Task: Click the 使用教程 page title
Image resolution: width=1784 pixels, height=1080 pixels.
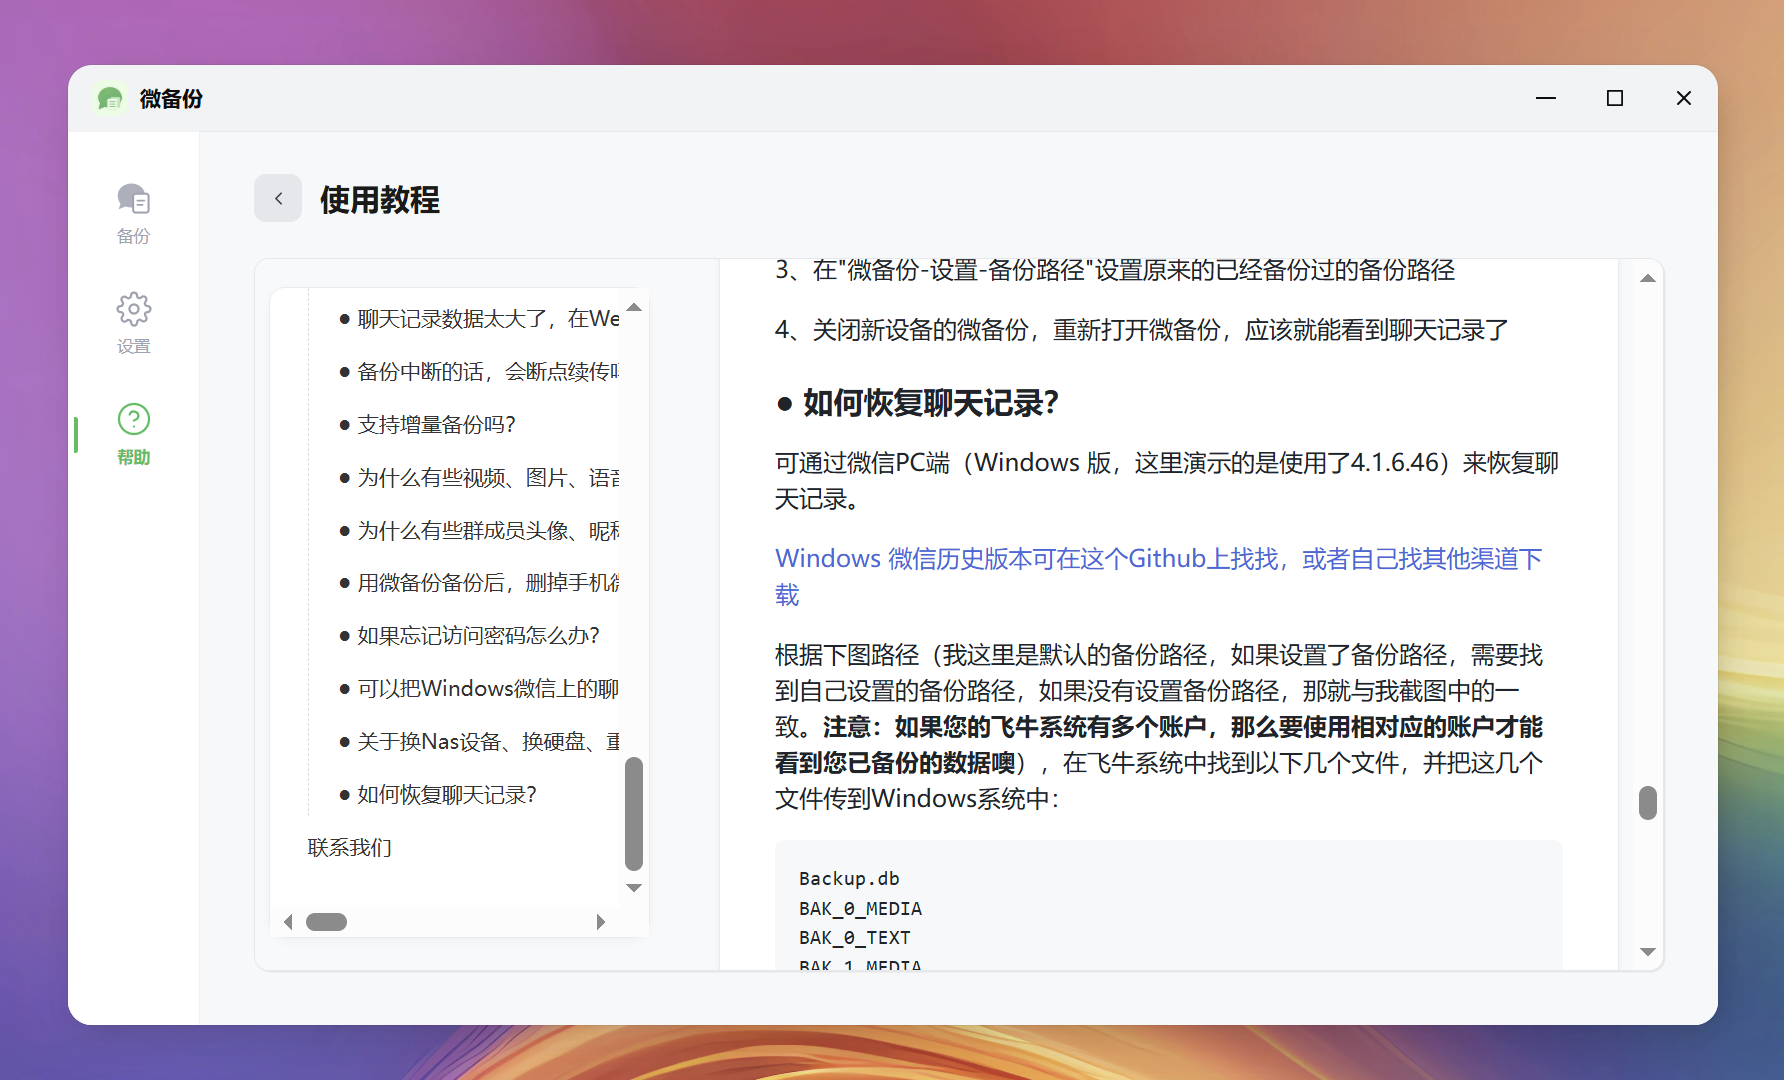Action: pos(380,199)
